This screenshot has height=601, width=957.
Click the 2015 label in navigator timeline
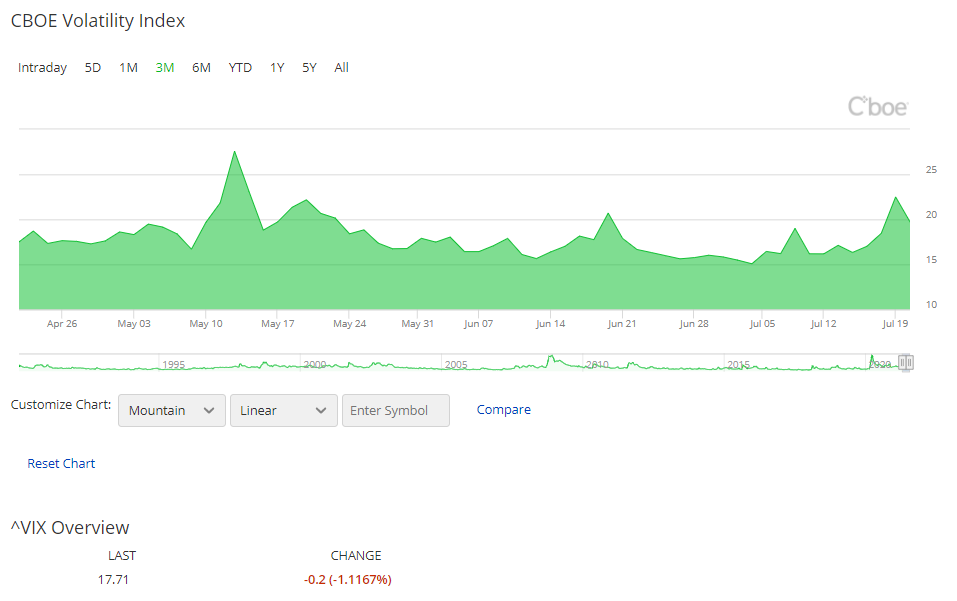pos(739,364)
